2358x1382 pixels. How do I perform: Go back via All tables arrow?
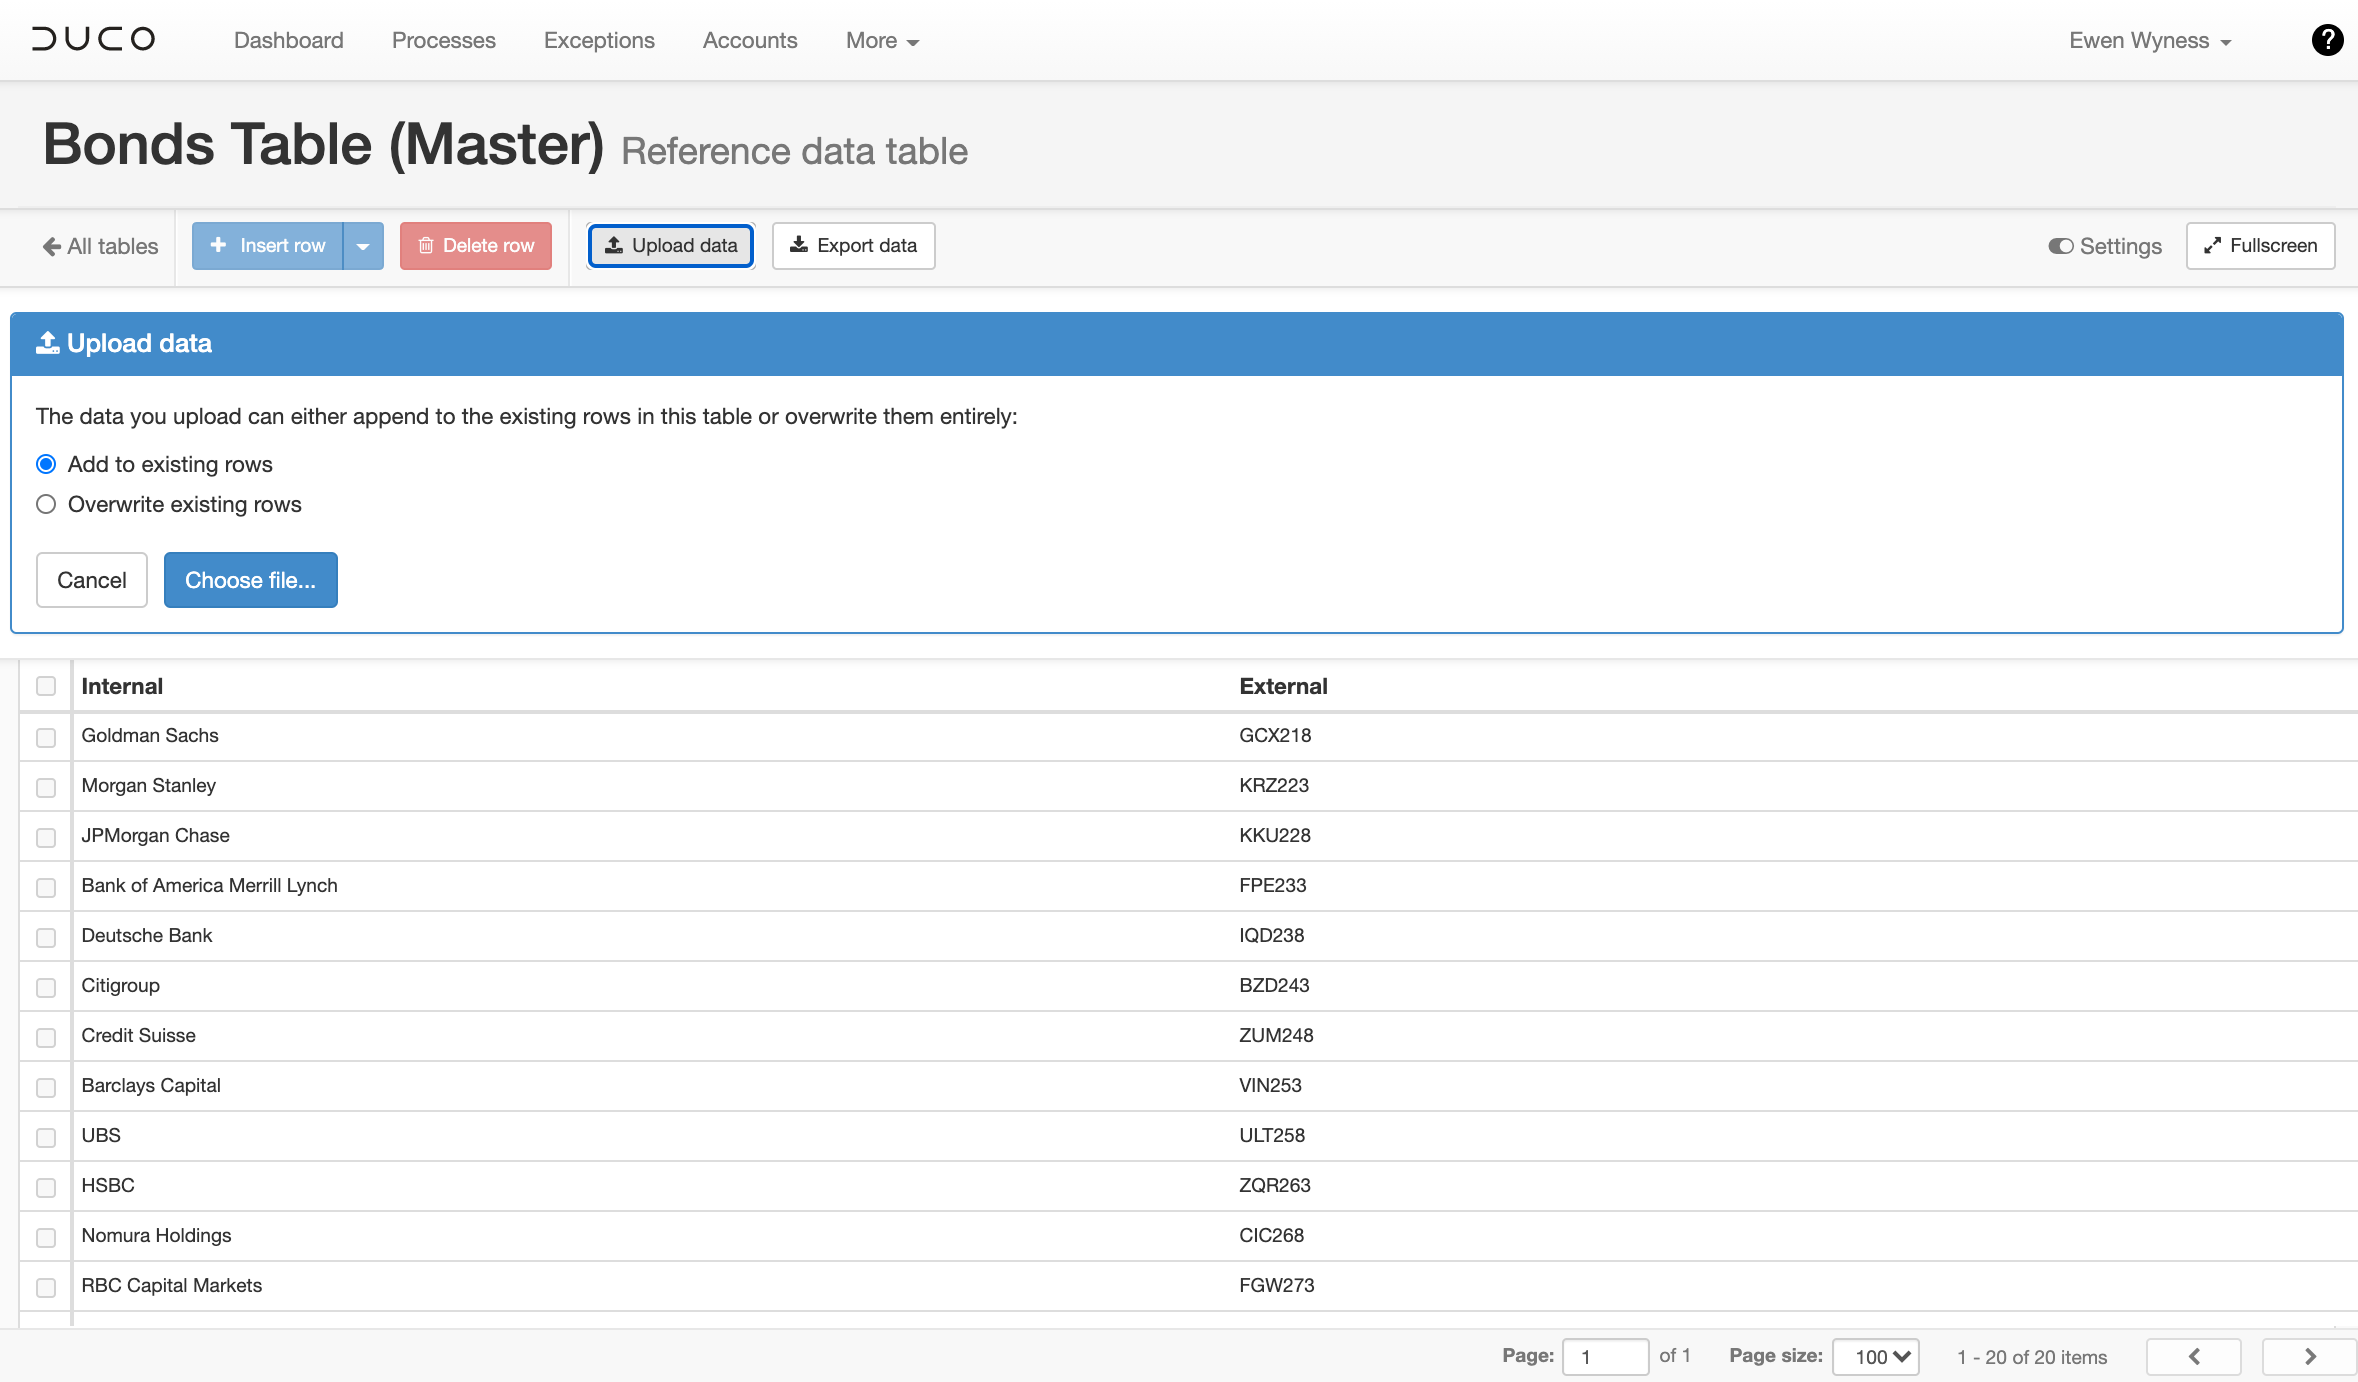point(100,246)
